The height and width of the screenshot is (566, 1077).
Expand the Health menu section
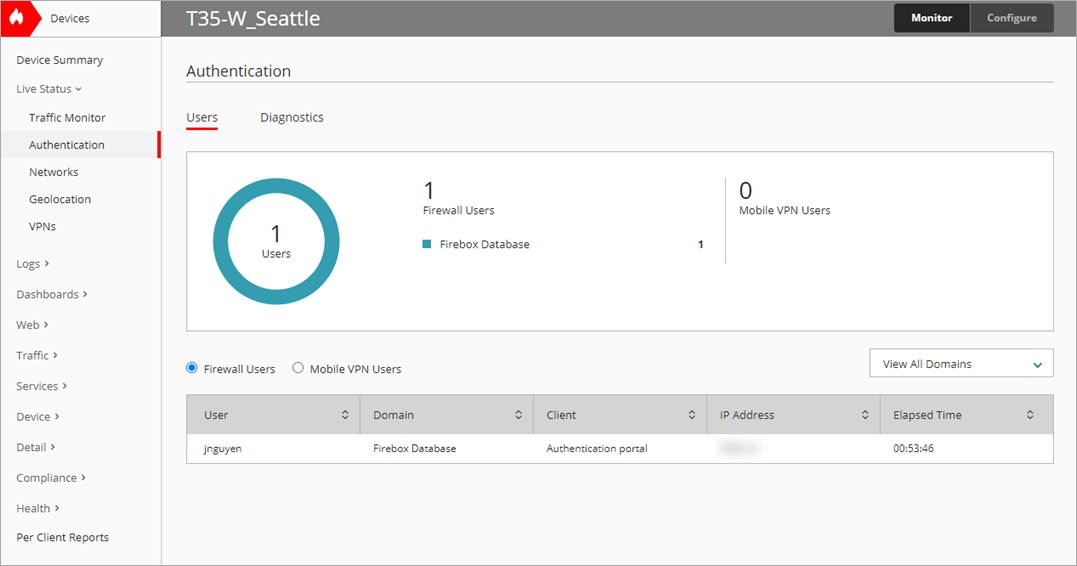(x=38, y=508)
